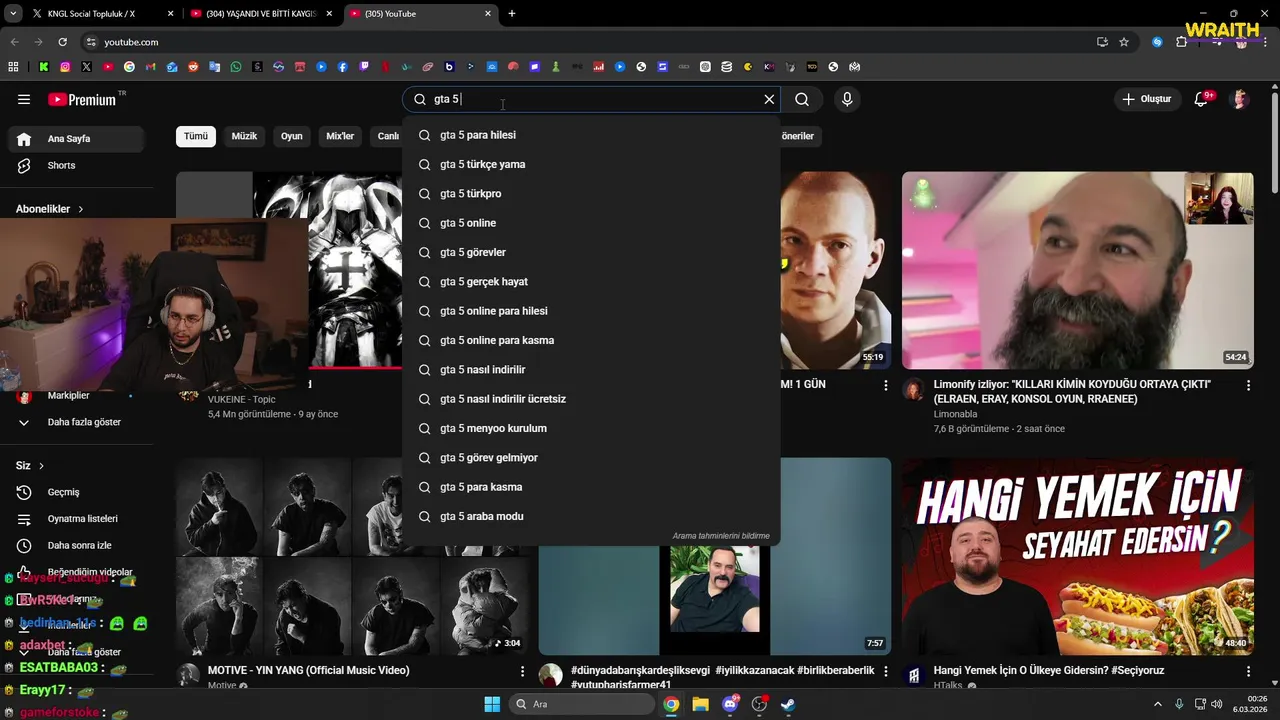Select the Tümü filter chip
Viewport: 1280px width, 720px height.
196,136
